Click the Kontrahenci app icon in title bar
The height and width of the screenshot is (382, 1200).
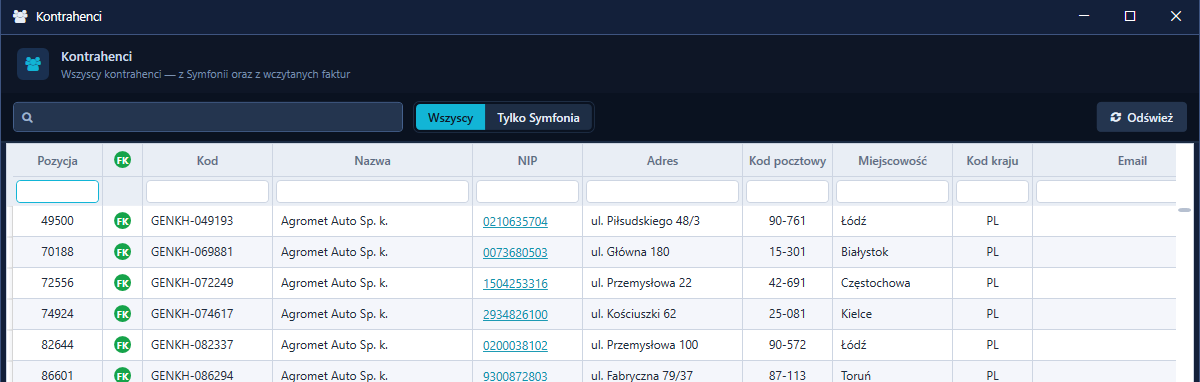[x=20, y=17]
